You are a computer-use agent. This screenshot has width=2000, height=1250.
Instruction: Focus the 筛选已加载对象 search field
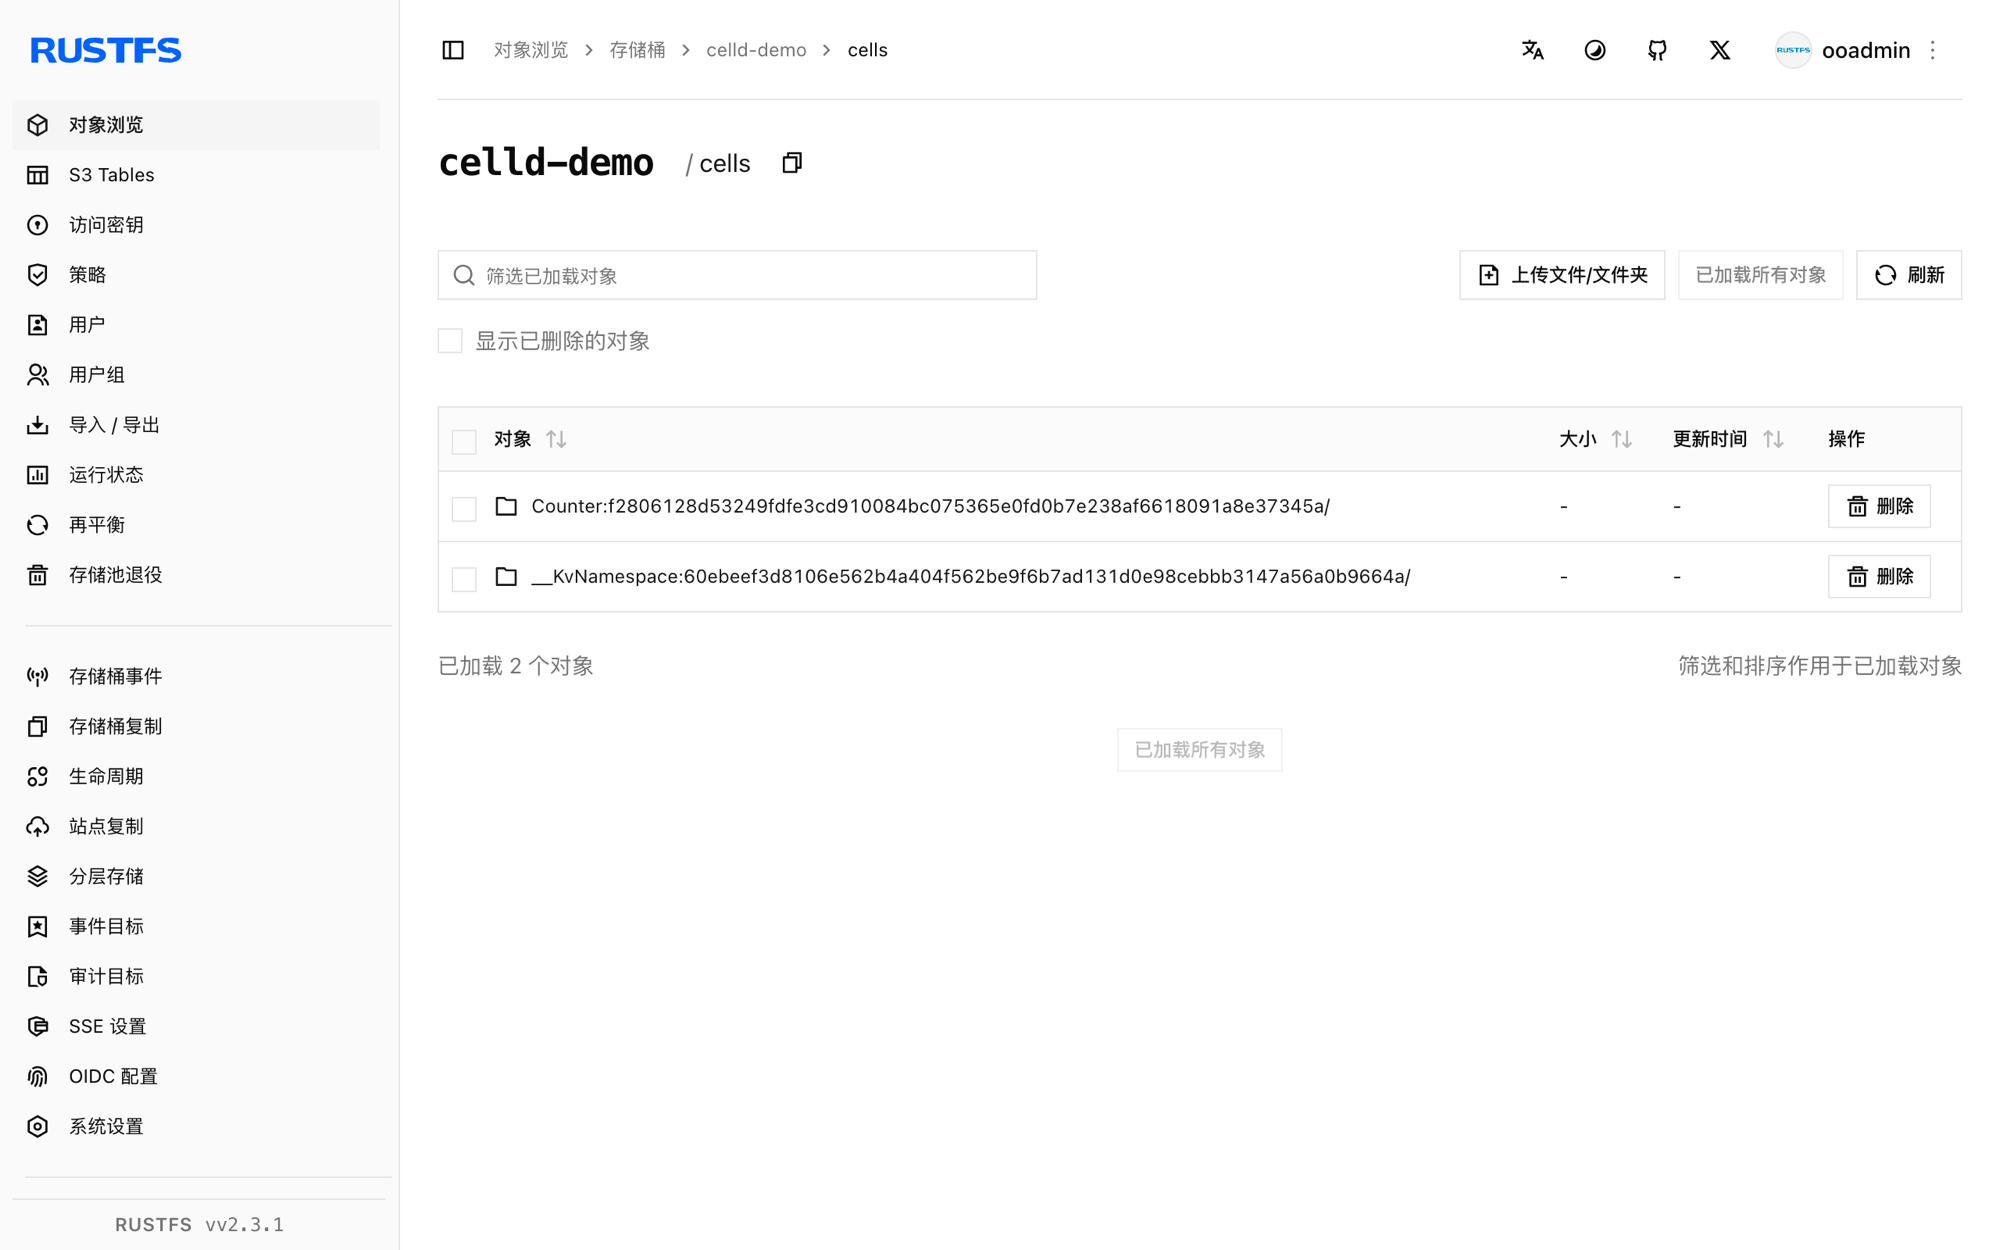737,275
